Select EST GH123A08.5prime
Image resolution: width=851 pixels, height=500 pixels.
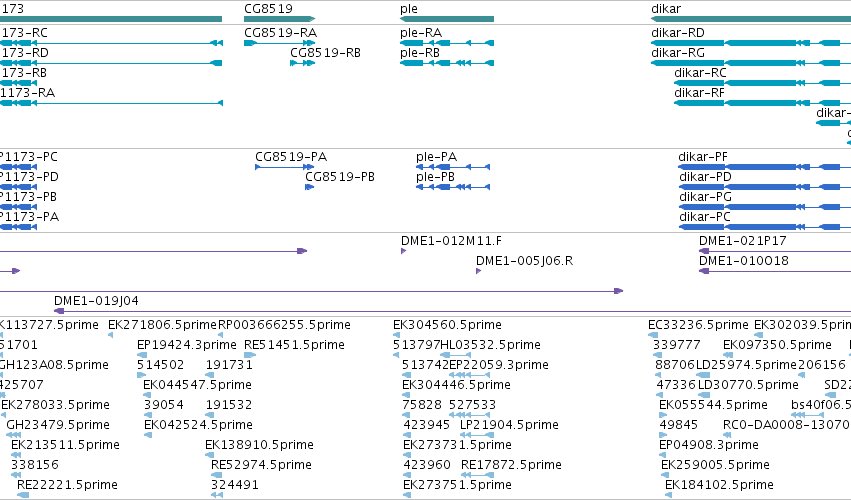(x=54, y=365)
